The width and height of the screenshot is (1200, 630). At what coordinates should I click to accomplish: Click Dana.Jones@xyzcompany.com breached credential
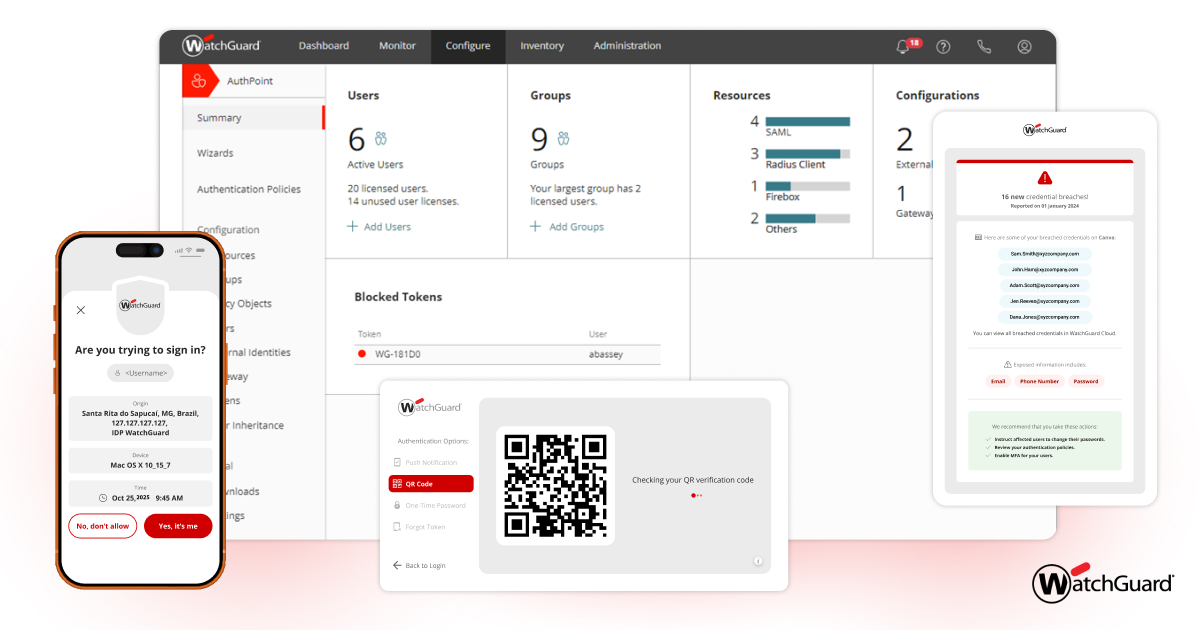[x=1044, y=316]
